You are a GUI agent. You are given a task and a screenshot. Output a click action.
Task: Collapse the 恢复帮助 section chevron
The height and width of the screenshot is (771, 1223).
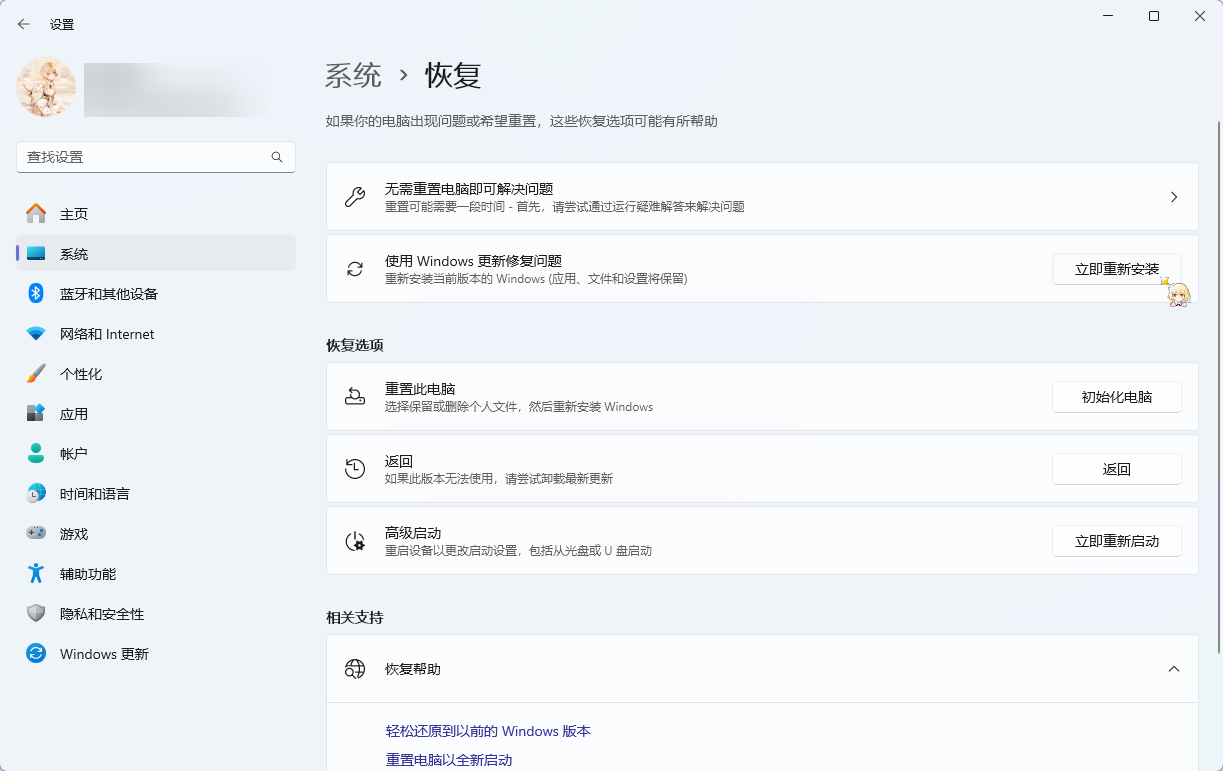[1174, 669]
